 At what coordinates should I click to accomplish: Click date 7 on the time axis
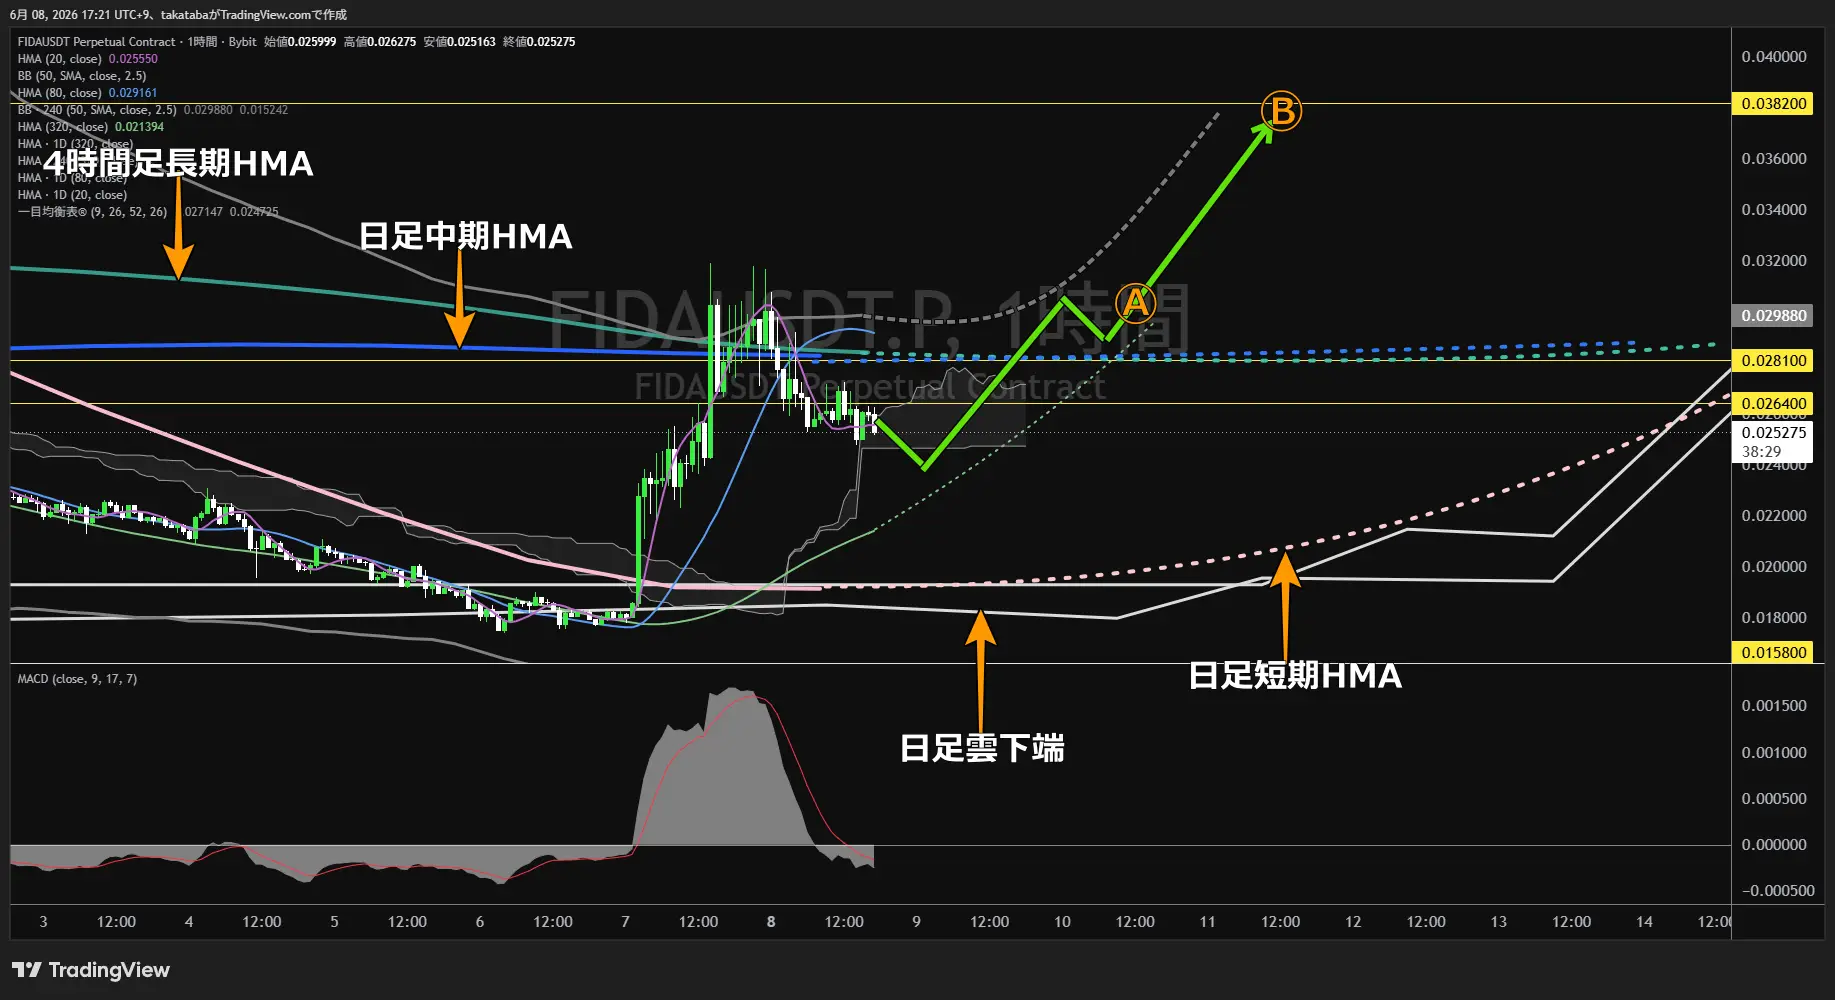pos(625,922)
